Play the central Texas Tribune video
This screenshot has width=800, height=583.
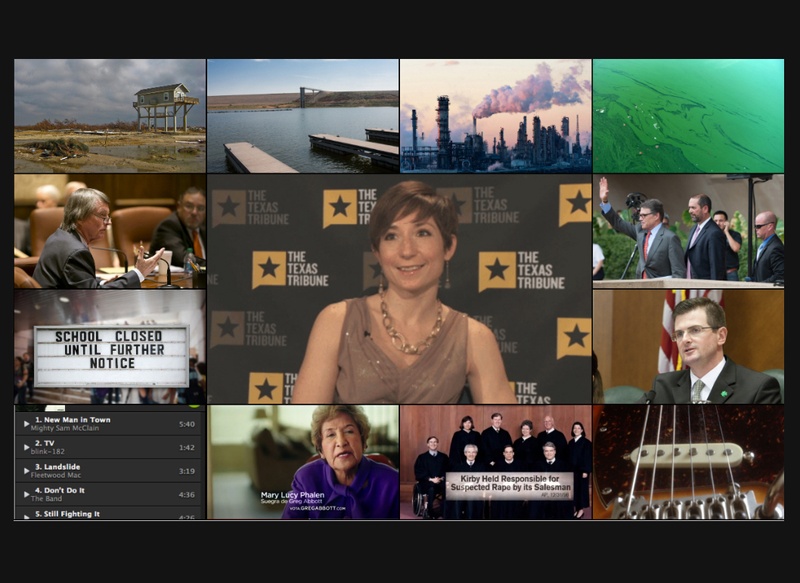tap(399, 289)
